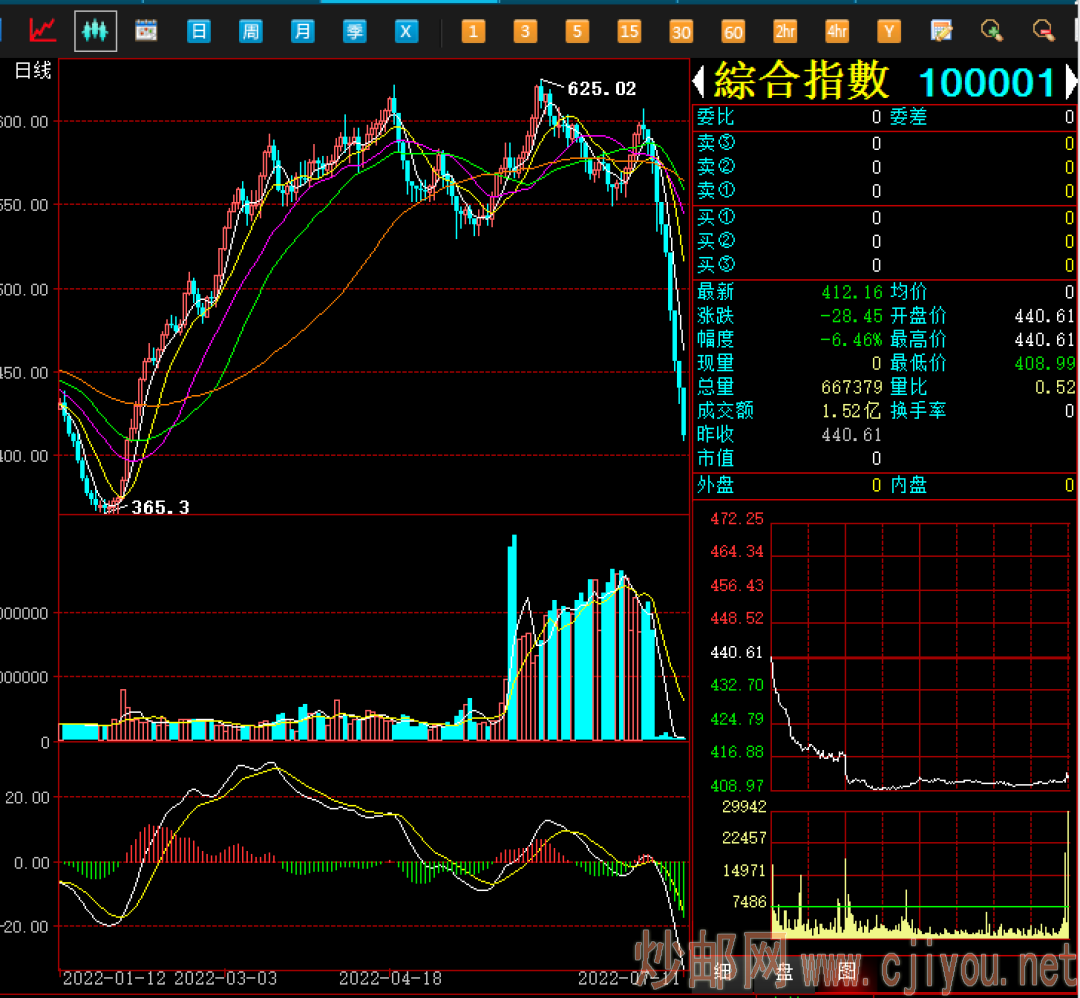Image resolution: width=1080 pixels, height=998 pixels.
Task: Click the 委差 label
Action: [x=908, y=116]
